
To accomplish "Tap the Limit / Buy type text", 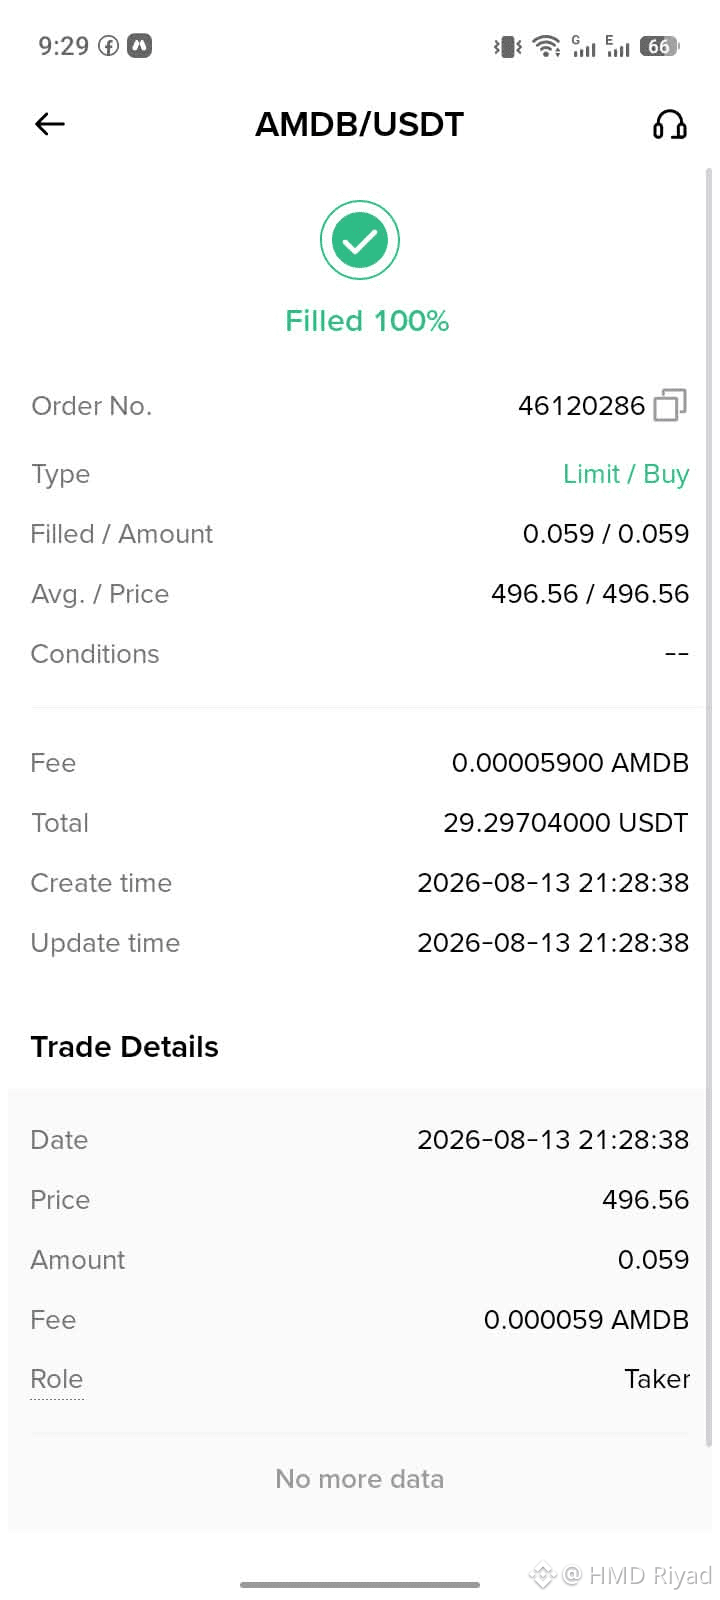I will [626, 474].
